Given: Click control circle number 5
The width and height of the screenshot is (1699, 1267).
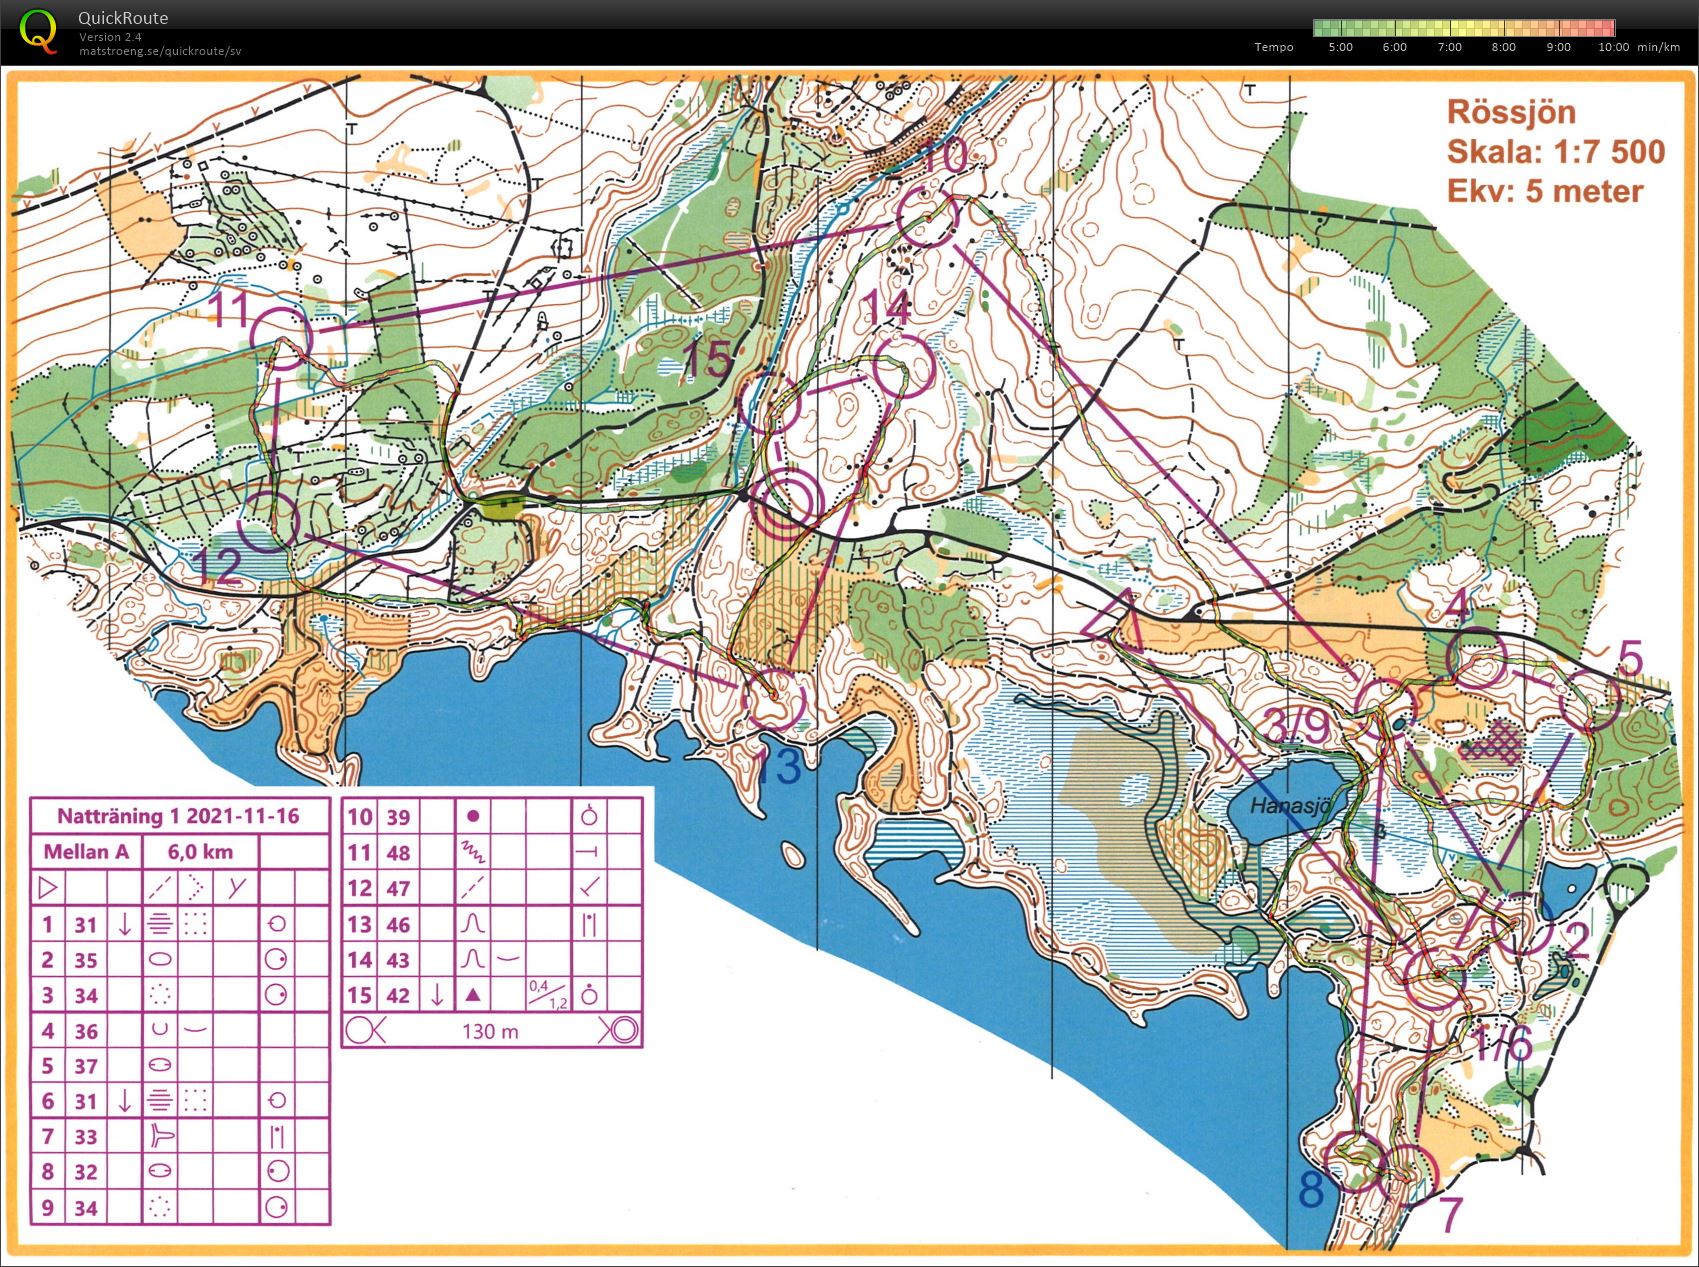Looking at the screenshot, I should point(1590,701).
